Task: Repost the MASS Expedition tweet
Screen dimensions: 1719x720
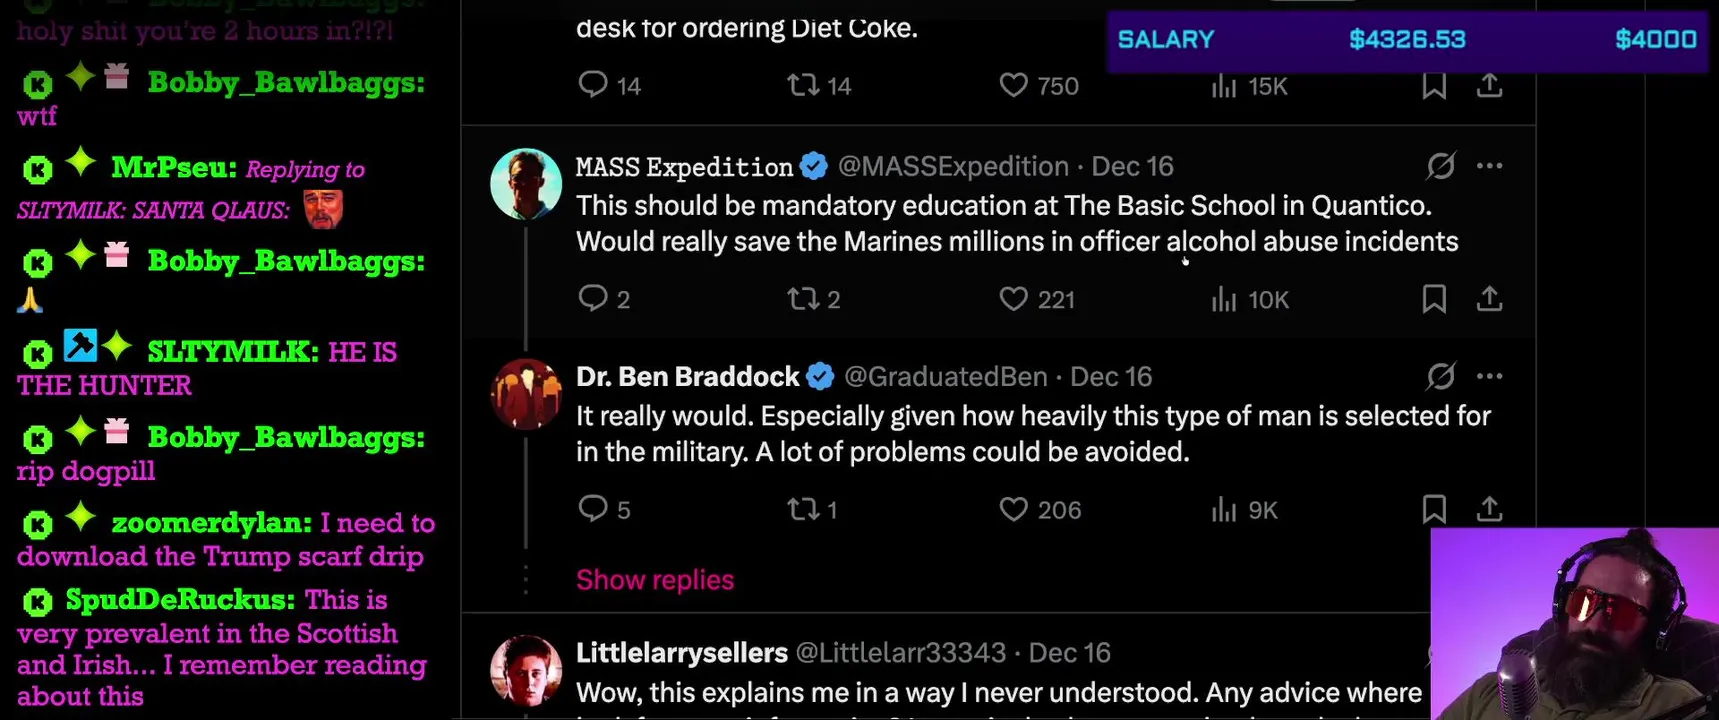Action: (803, 298)
